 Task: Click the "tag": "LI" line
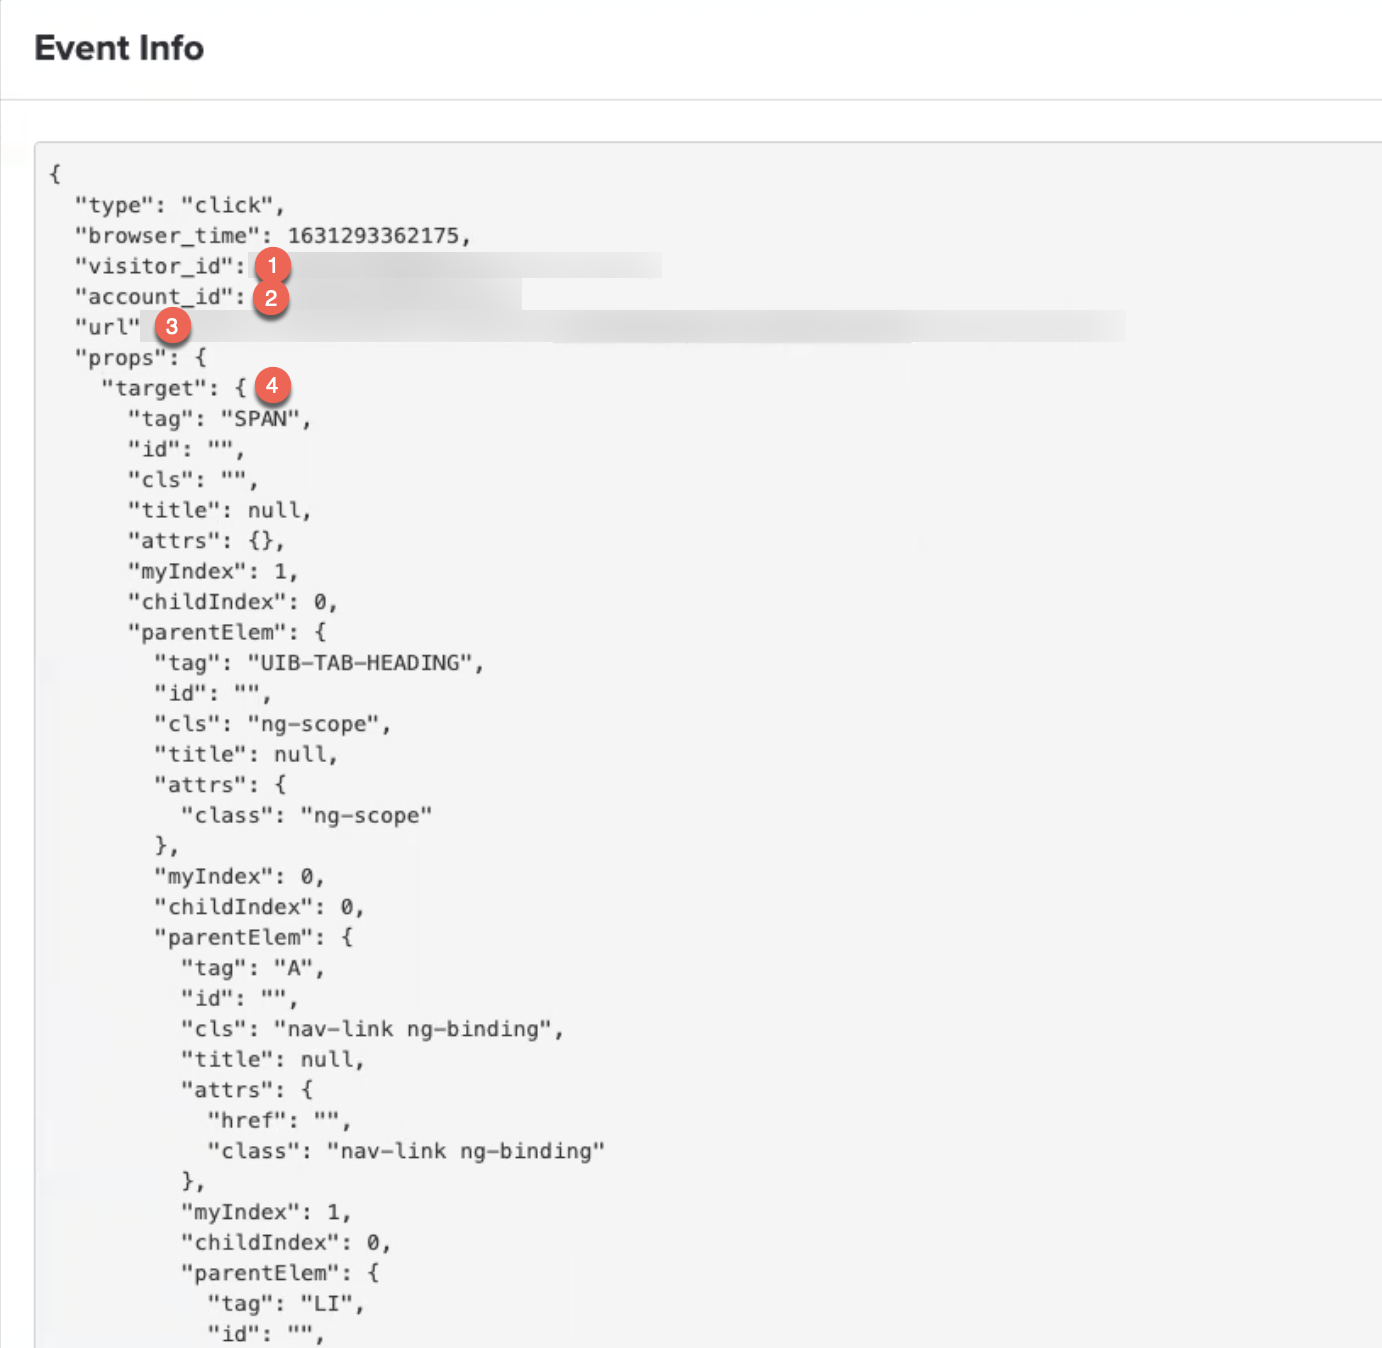(286, 1304)
